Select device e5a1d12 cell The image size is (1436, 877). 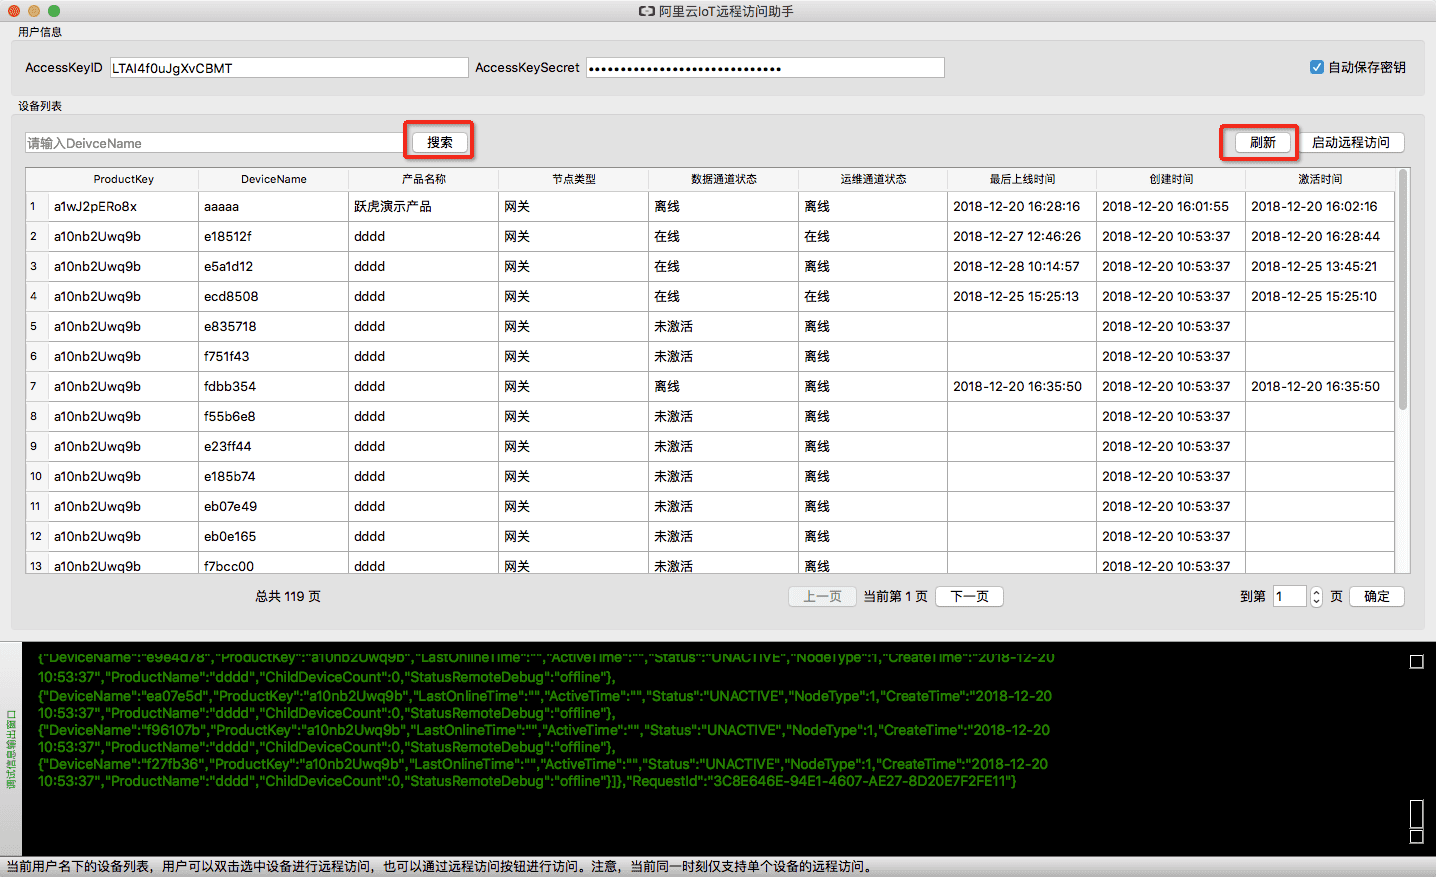pyautogui.click(x=274, y=266)
